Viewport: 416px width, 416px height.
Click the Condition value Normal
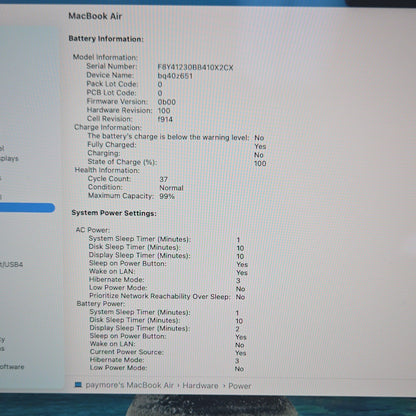coord(171,188)
